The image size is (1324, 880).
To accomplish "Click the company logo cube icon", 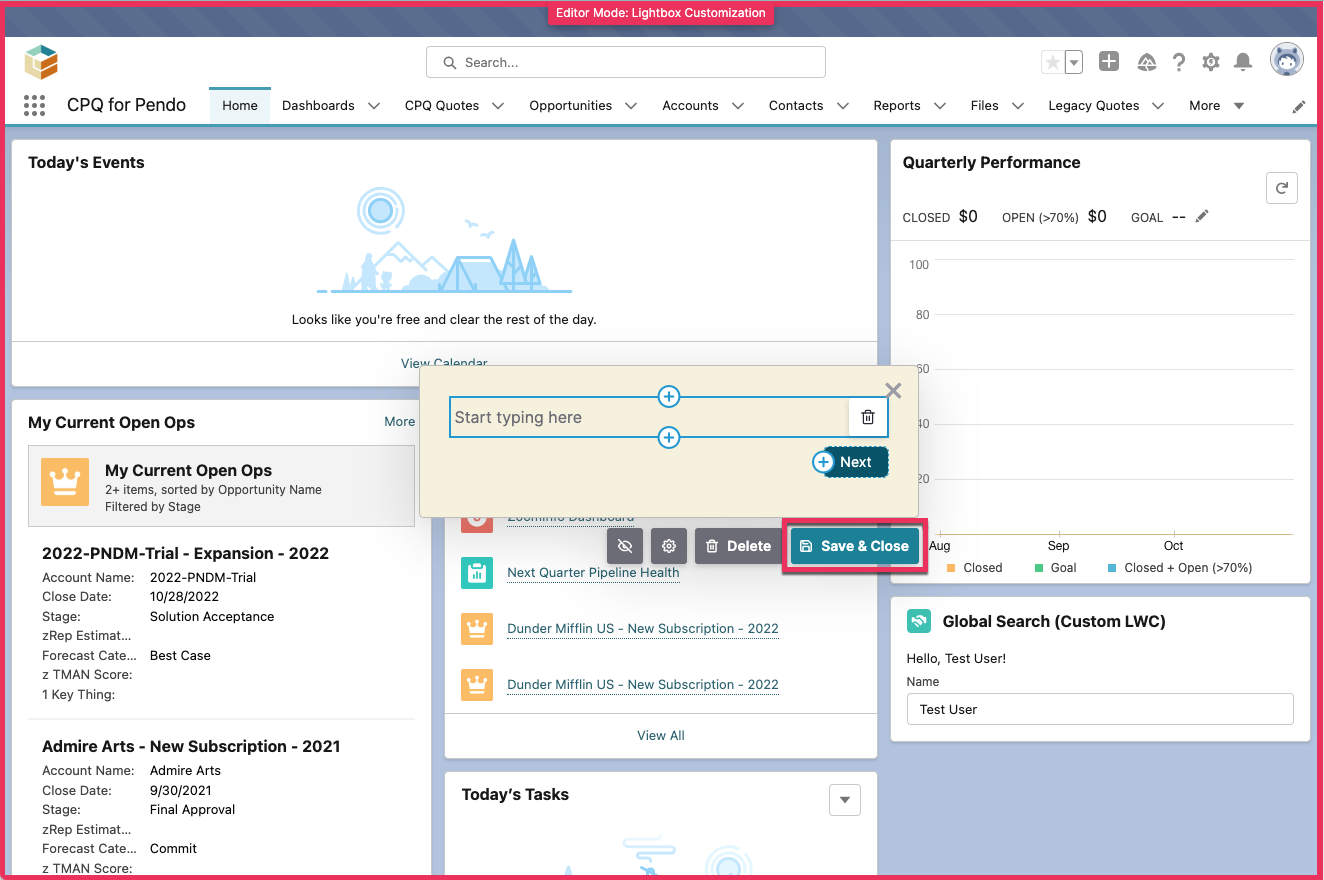I will tap(41, 62).
